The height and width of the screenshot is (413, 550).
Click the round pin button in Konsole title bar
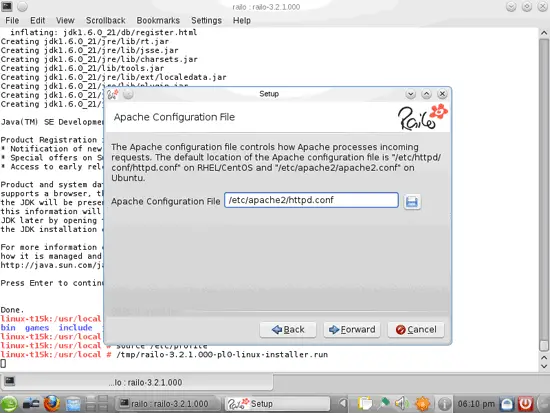[22, 6]
